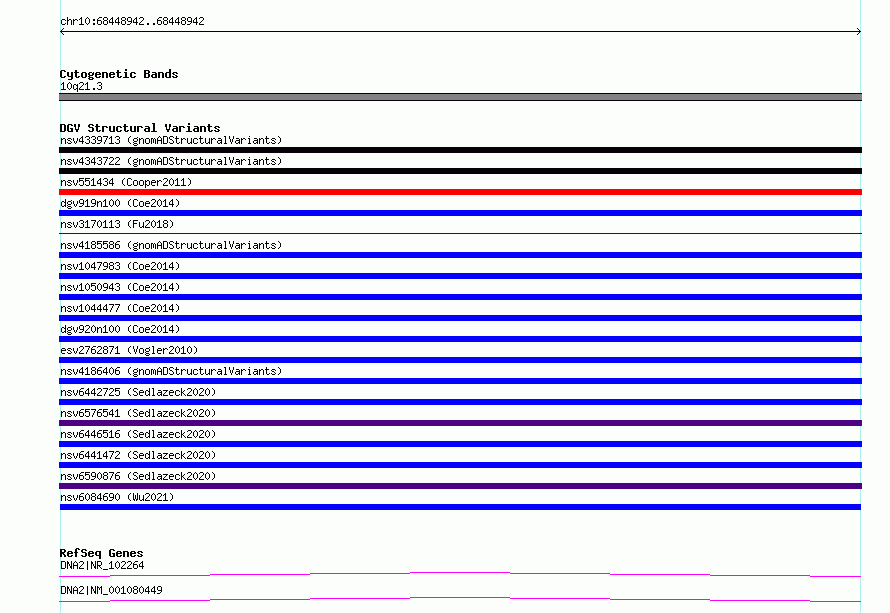
Task: Click the blue bar for nsv4186406
Action: click(460, 381)
